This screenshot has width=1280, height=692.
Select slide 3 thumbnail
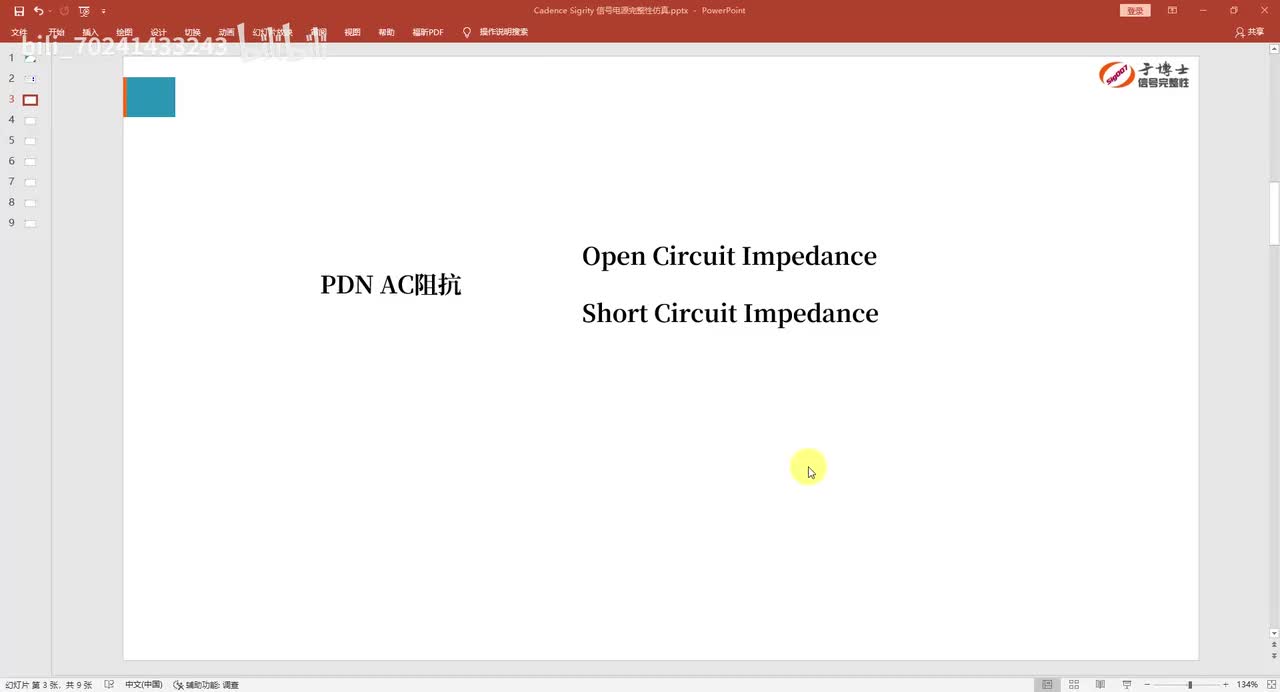point(30,99)
